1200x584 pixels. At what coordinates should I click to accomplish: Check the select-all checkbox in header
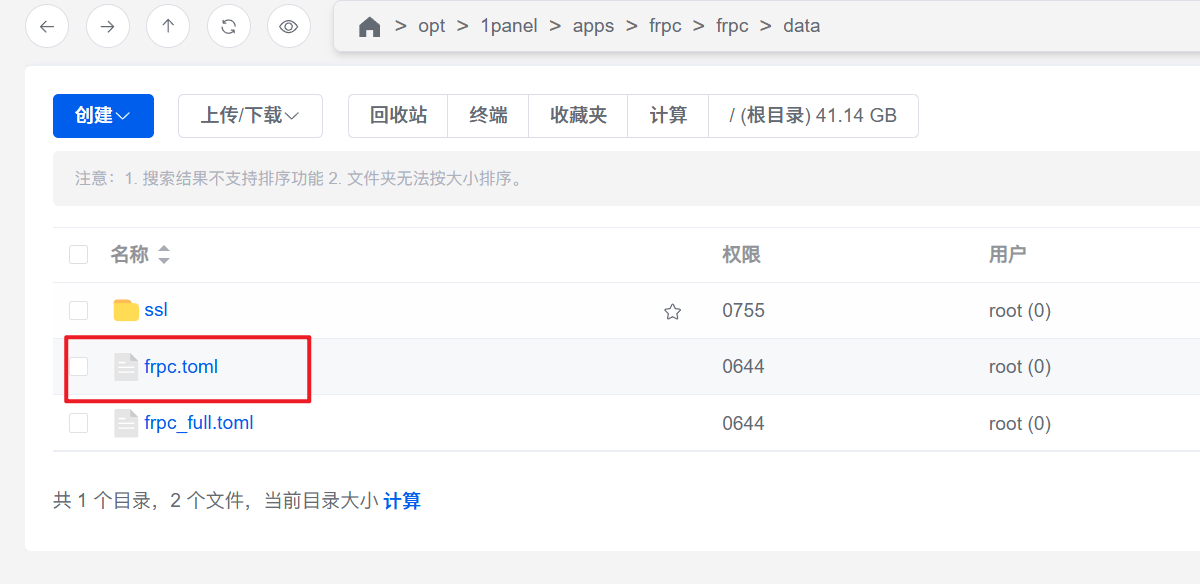point(79,255)
